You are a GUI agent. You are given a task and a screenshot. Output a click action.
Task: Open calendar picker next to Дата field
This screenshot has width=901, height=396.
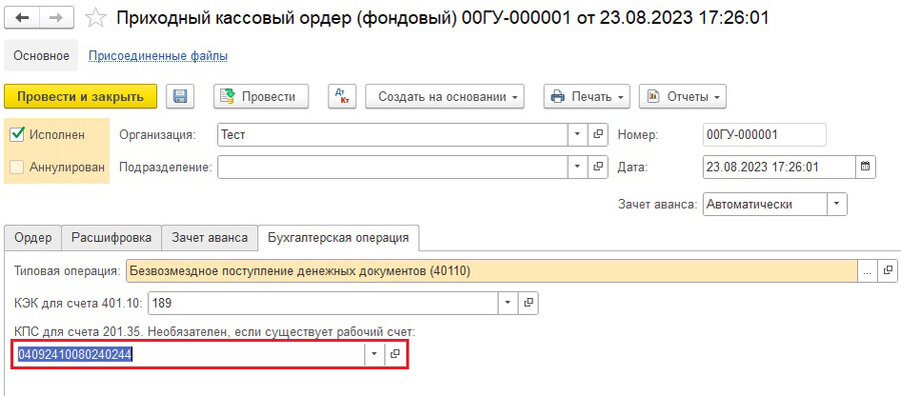pyautogui.click(x=865, y=167)
